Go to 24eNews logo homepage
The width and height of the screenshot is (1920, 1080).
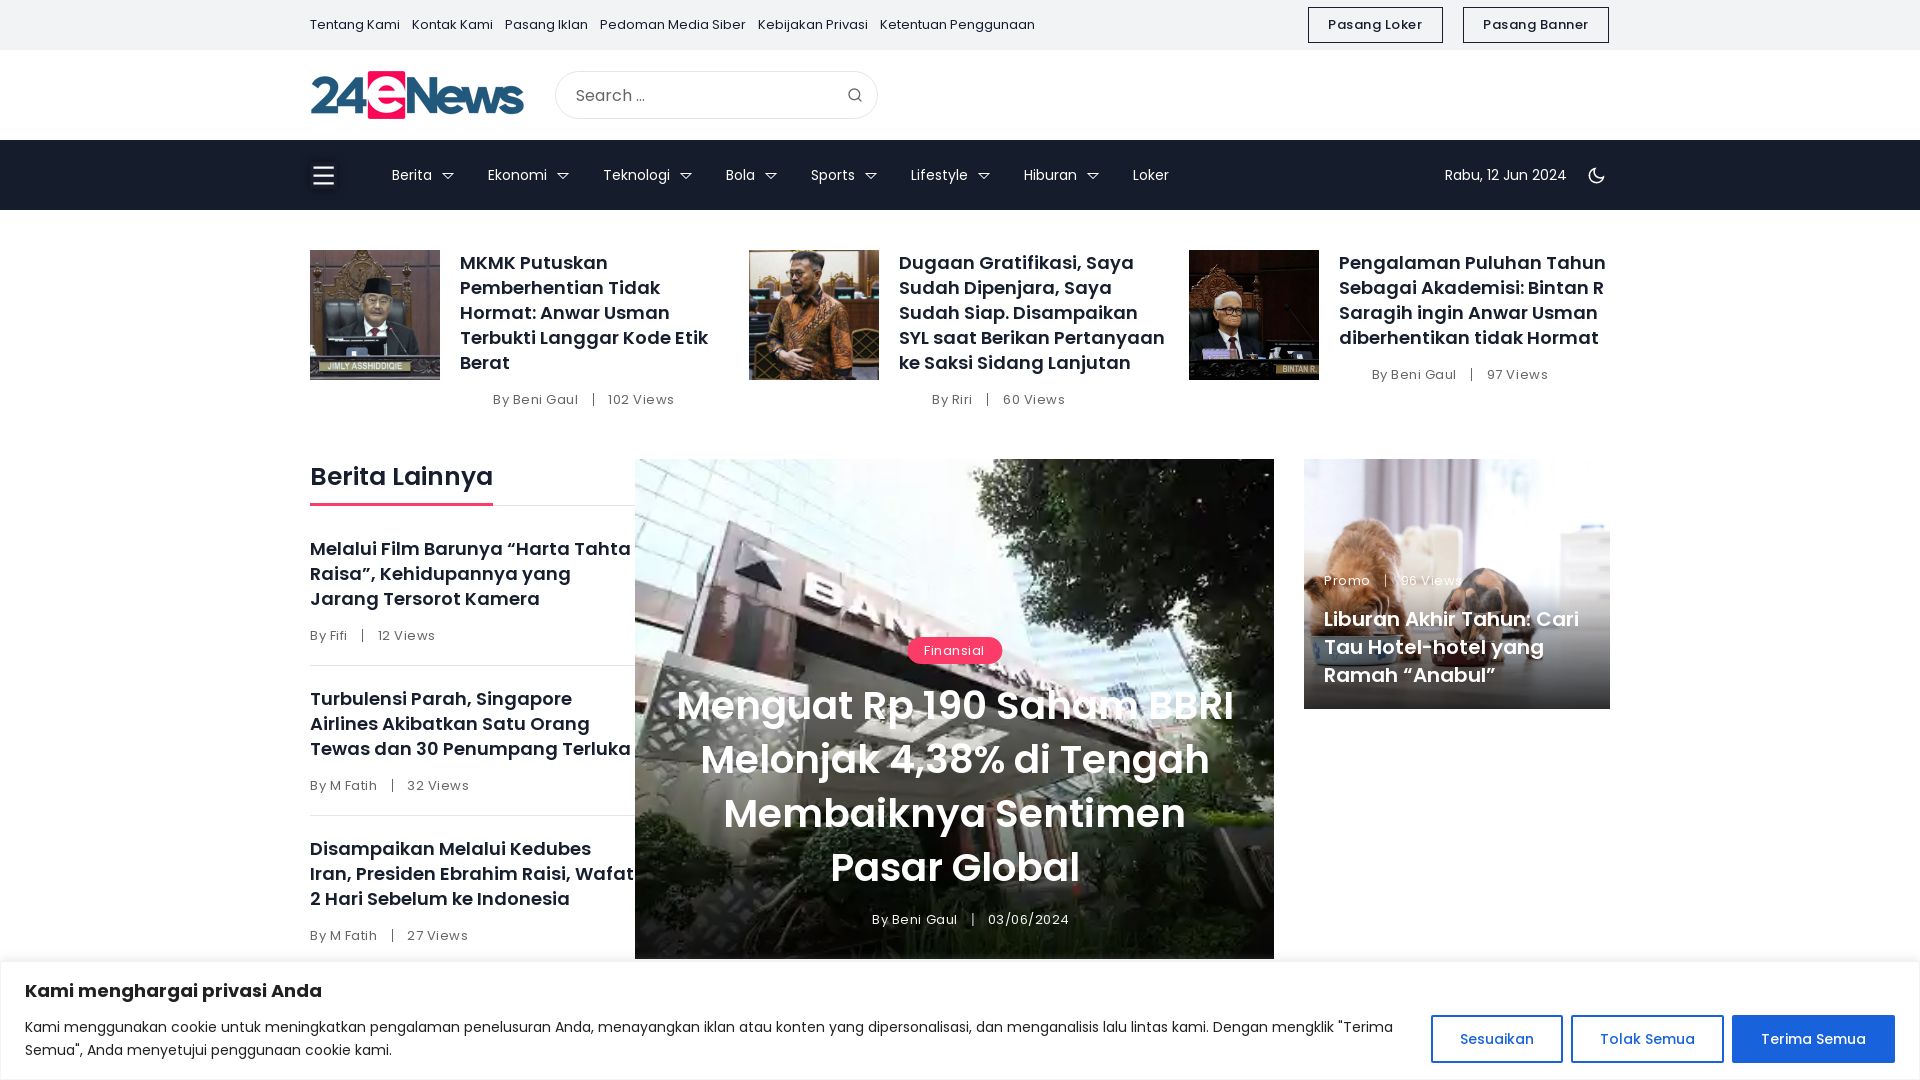click(x=417, y=95)
